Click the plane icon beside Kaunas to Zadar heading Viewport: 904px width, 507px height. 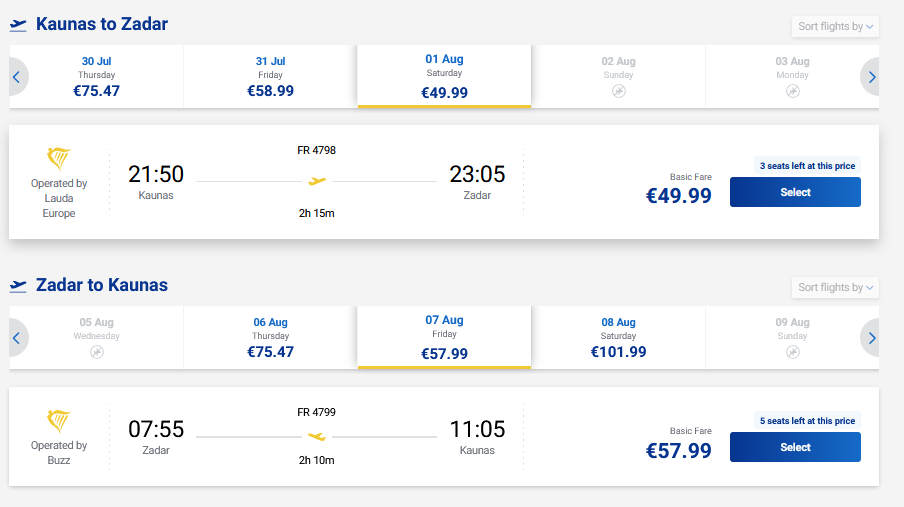18,25
